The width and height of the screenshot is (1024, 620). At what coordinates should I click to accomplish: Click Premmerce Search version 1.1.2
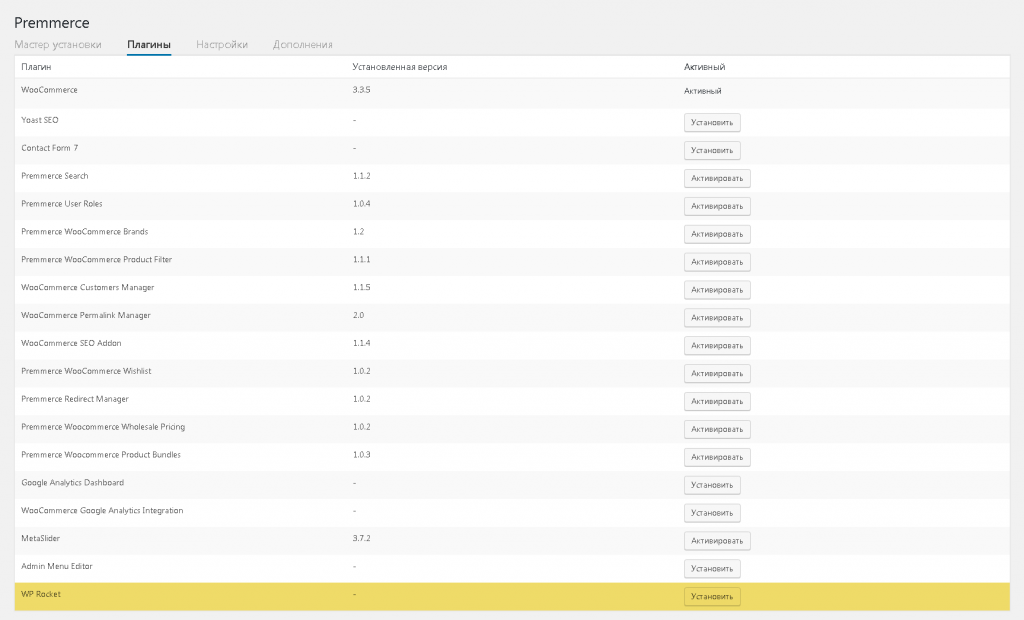pos(361,176)
